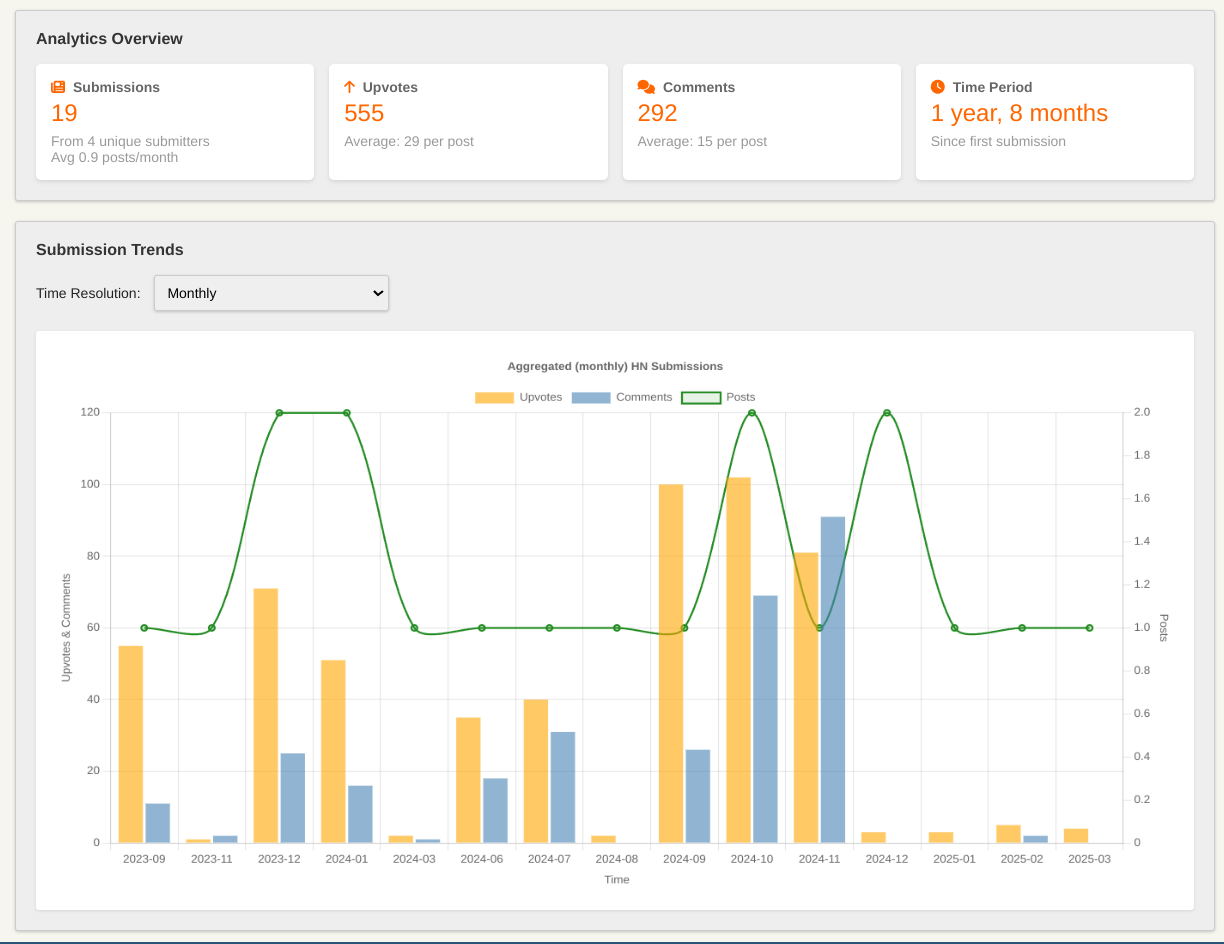Click the '1 year, 8 months' value
The height and width of the screenshot is (944, 1224).
1019,113
